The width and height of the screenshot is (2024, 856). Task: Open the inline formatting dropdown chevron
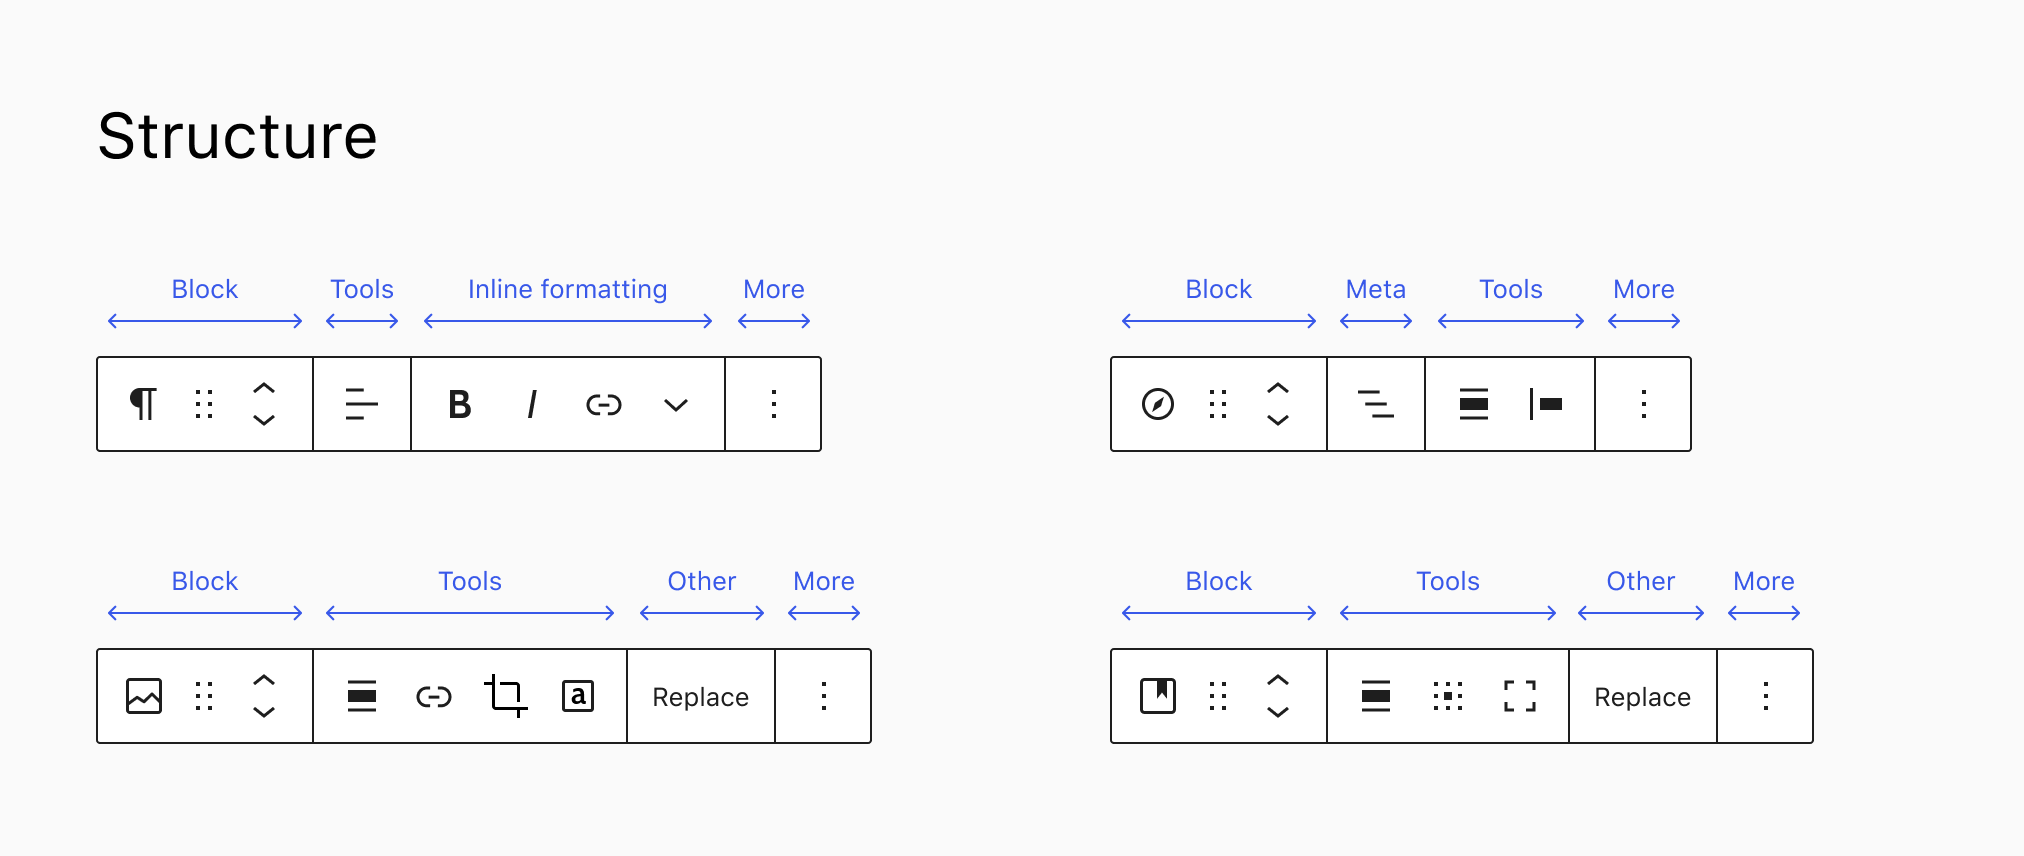tap(675, 407)
